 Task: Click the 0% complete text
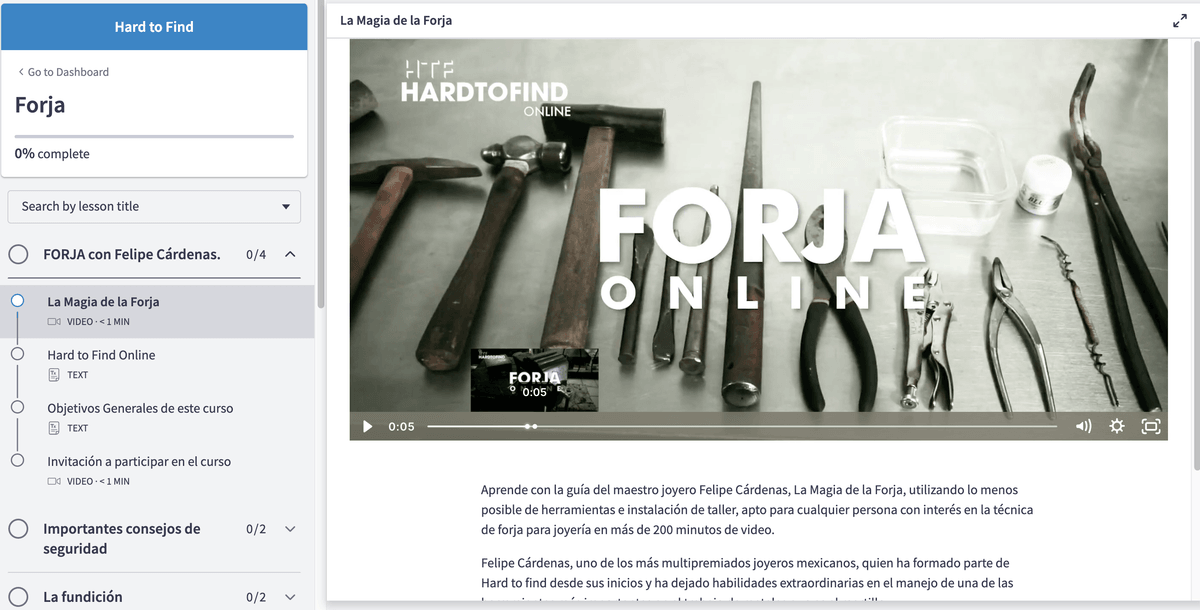coord(52,154)
